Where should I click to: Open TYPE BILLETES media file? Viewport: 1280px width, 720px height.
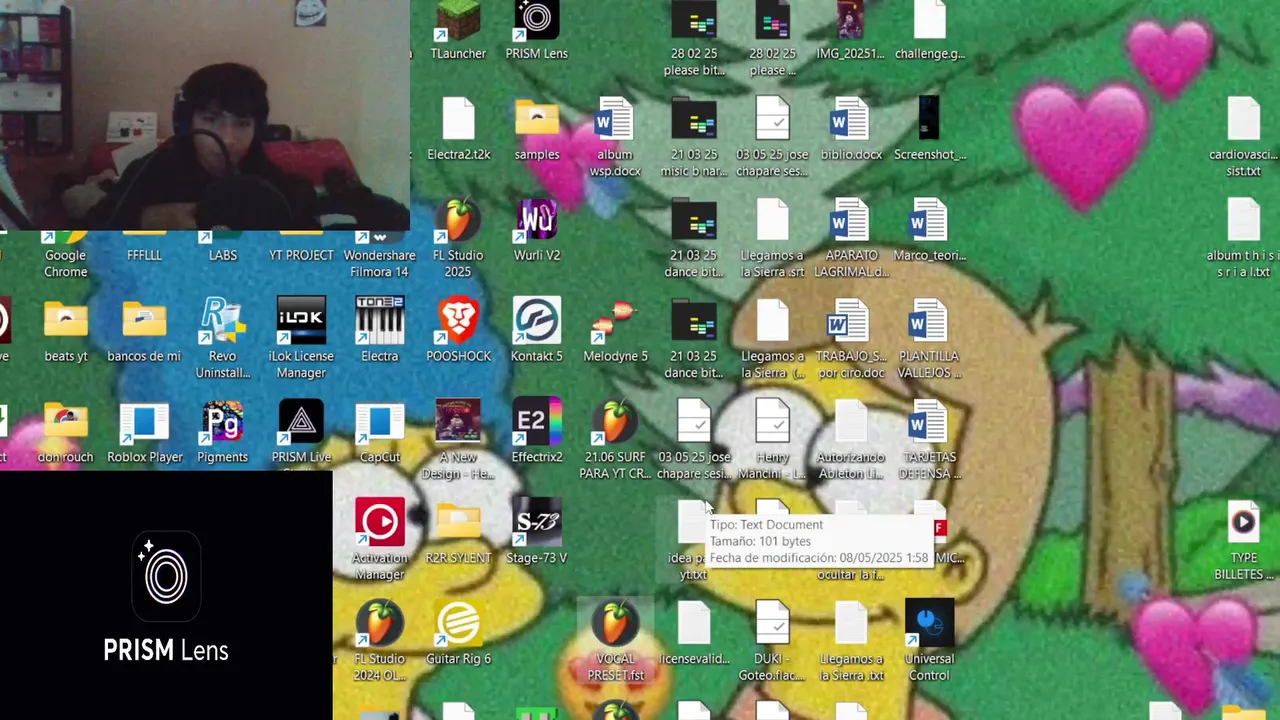tap(1243, 541)
